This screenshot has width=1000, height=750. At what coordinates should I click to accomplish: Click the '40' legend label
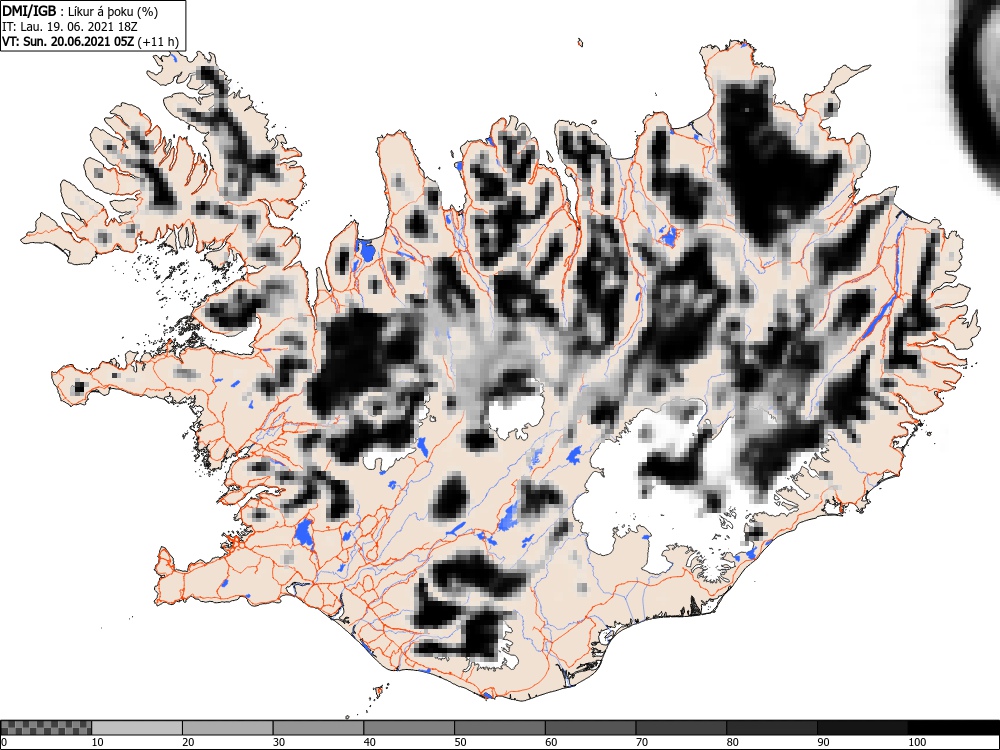pyautogui.click(x=369, y=742)
